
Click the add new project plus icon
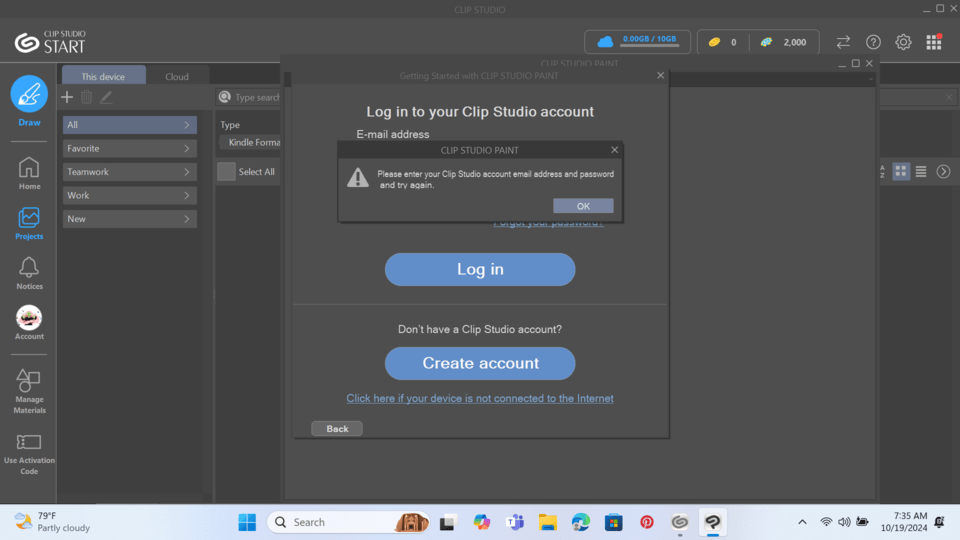[x=67, y=97]
